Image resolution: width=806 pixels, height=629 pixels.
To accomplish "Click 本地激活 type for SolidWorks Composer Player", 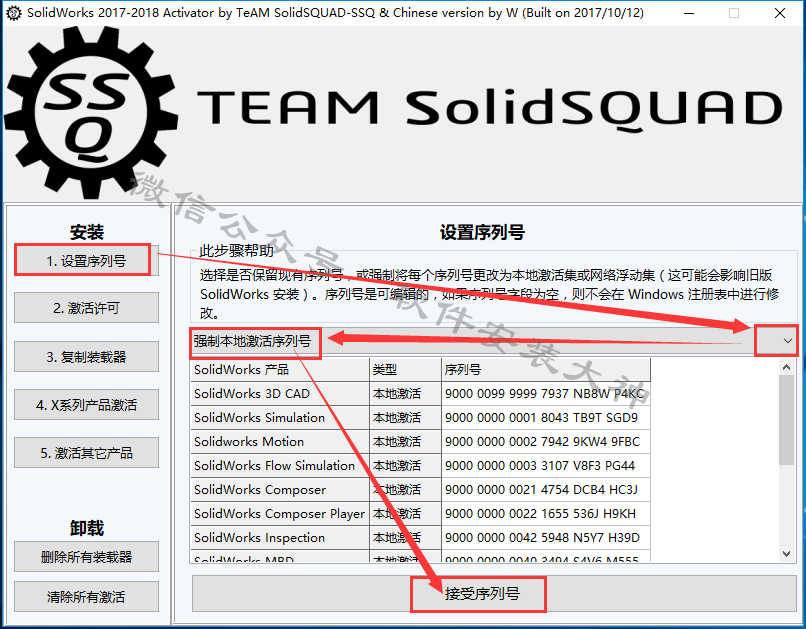I will pos(406,513).
